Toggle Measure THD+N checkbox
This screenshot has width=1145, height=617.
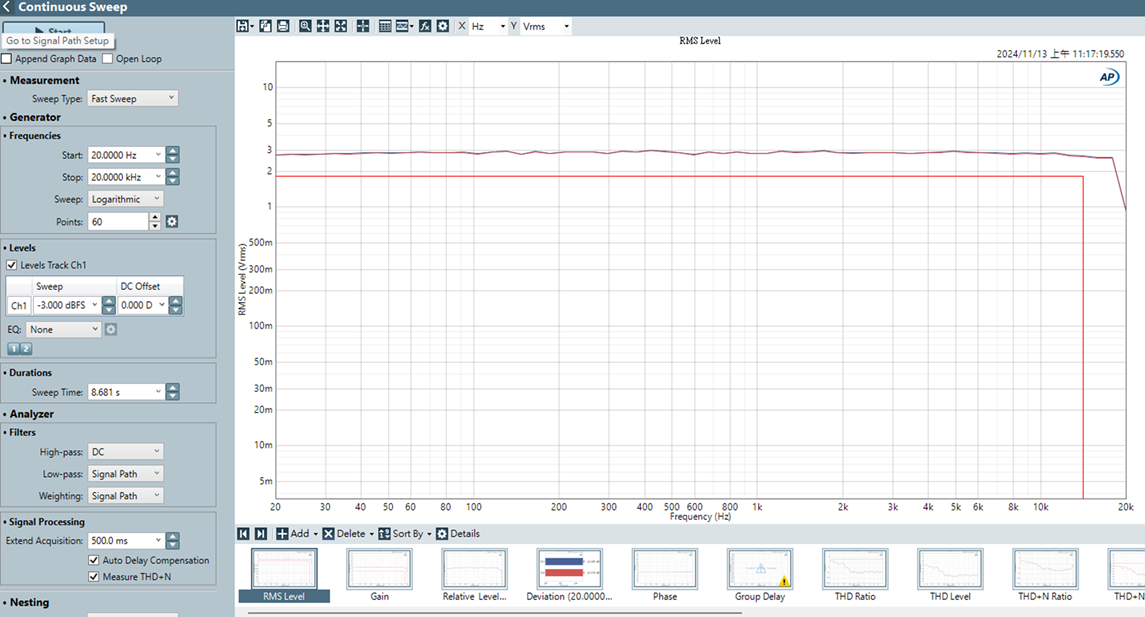point(93,576)
